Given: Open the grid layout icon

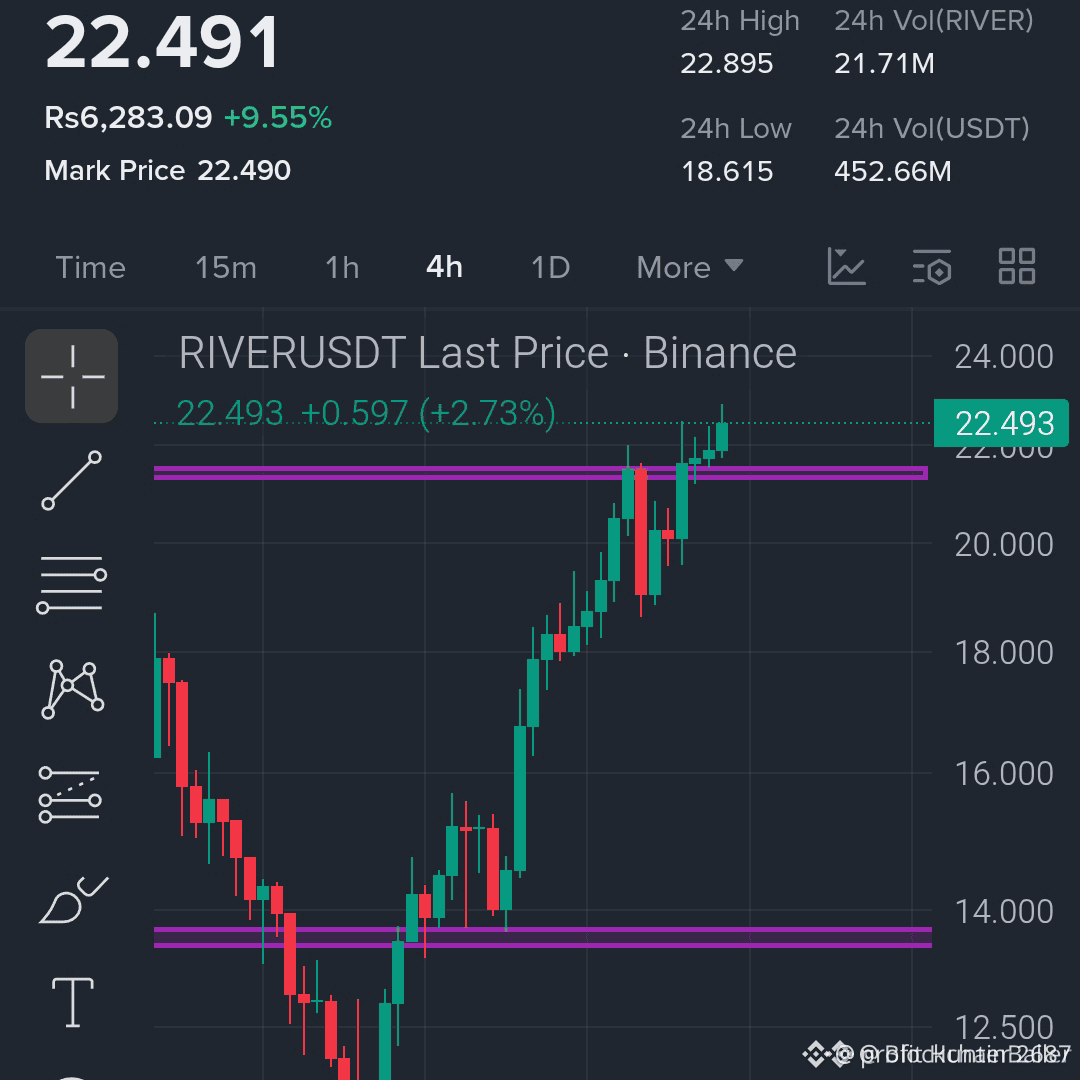Looking at the screenshot, I should (1017, 267).
